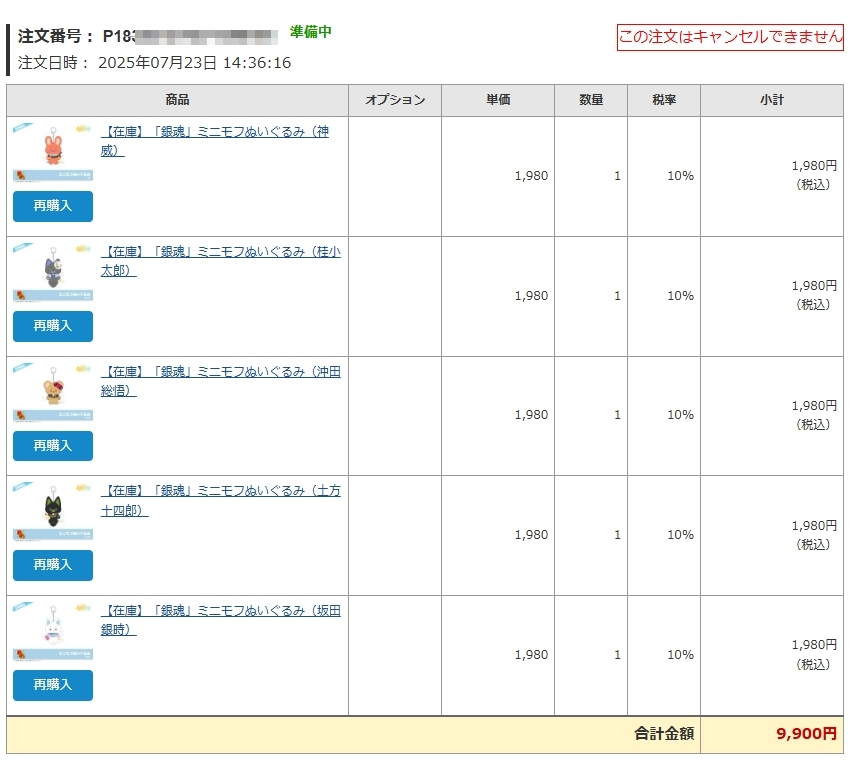
Task: Click the 数量 column header
Action: point(591,100)
